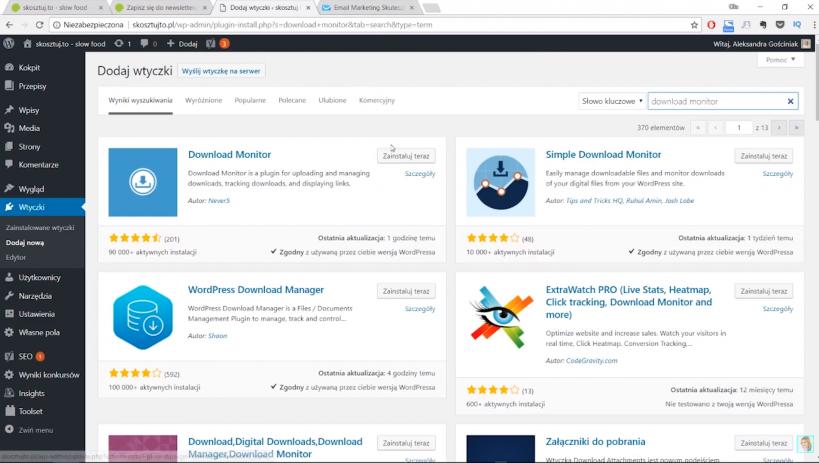The height and width of the screenshot is (463, 819).
Task: Open Strony pages menu
Action: coord(29,147)
